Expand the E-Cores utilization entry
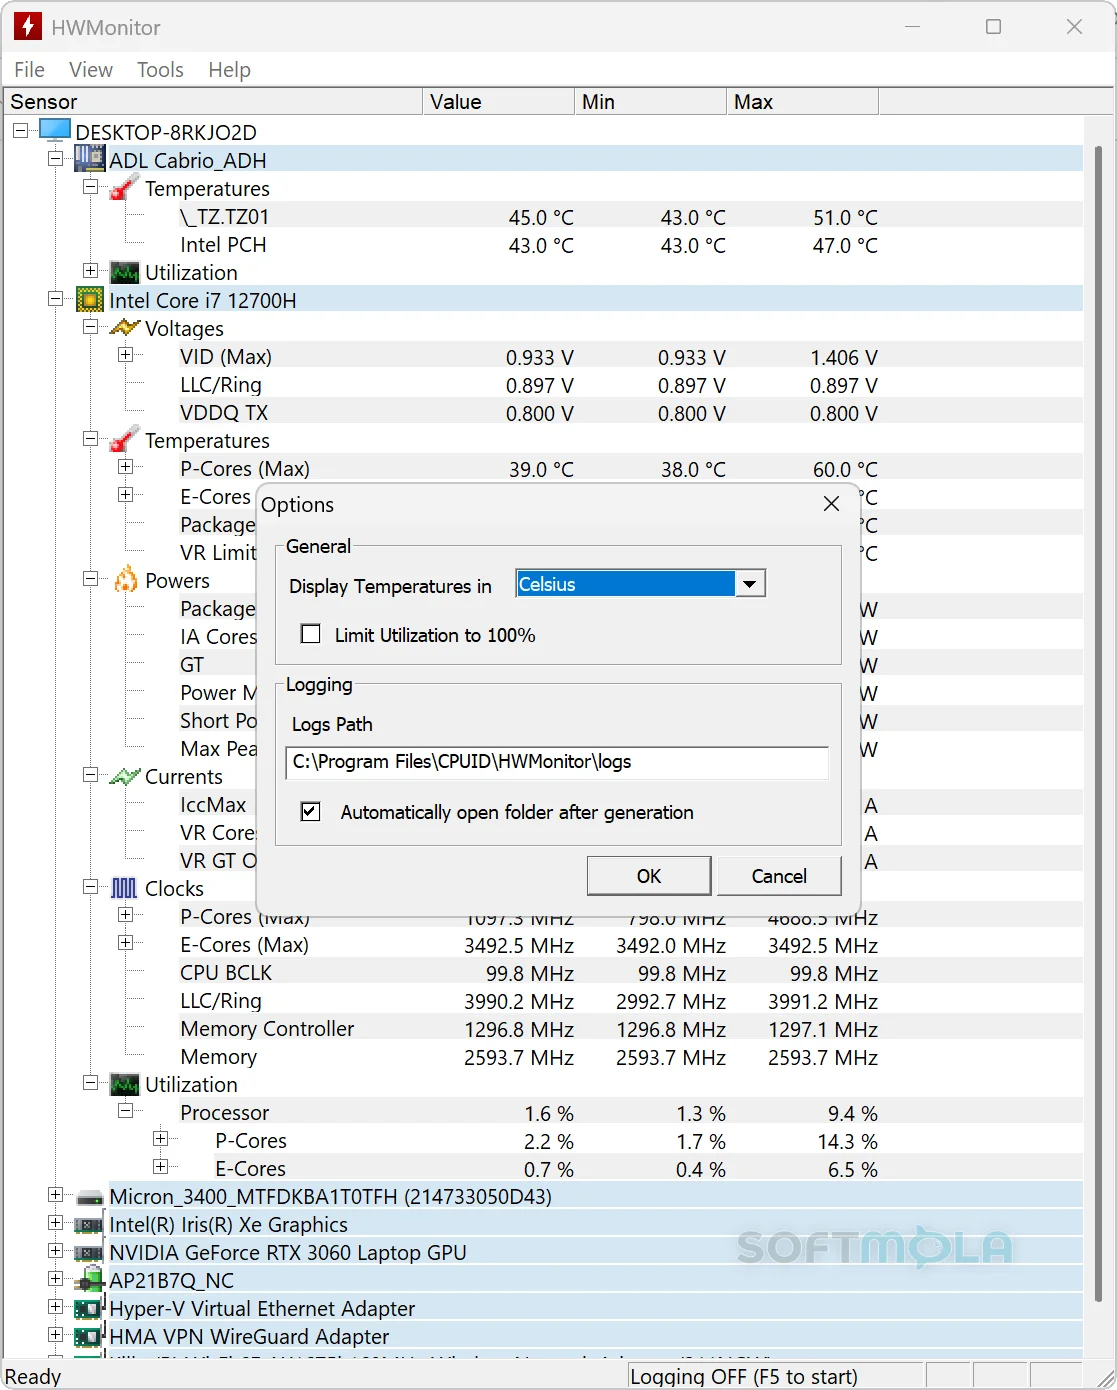Viewport: 1117px width, 1390px height. point(160,1167)
